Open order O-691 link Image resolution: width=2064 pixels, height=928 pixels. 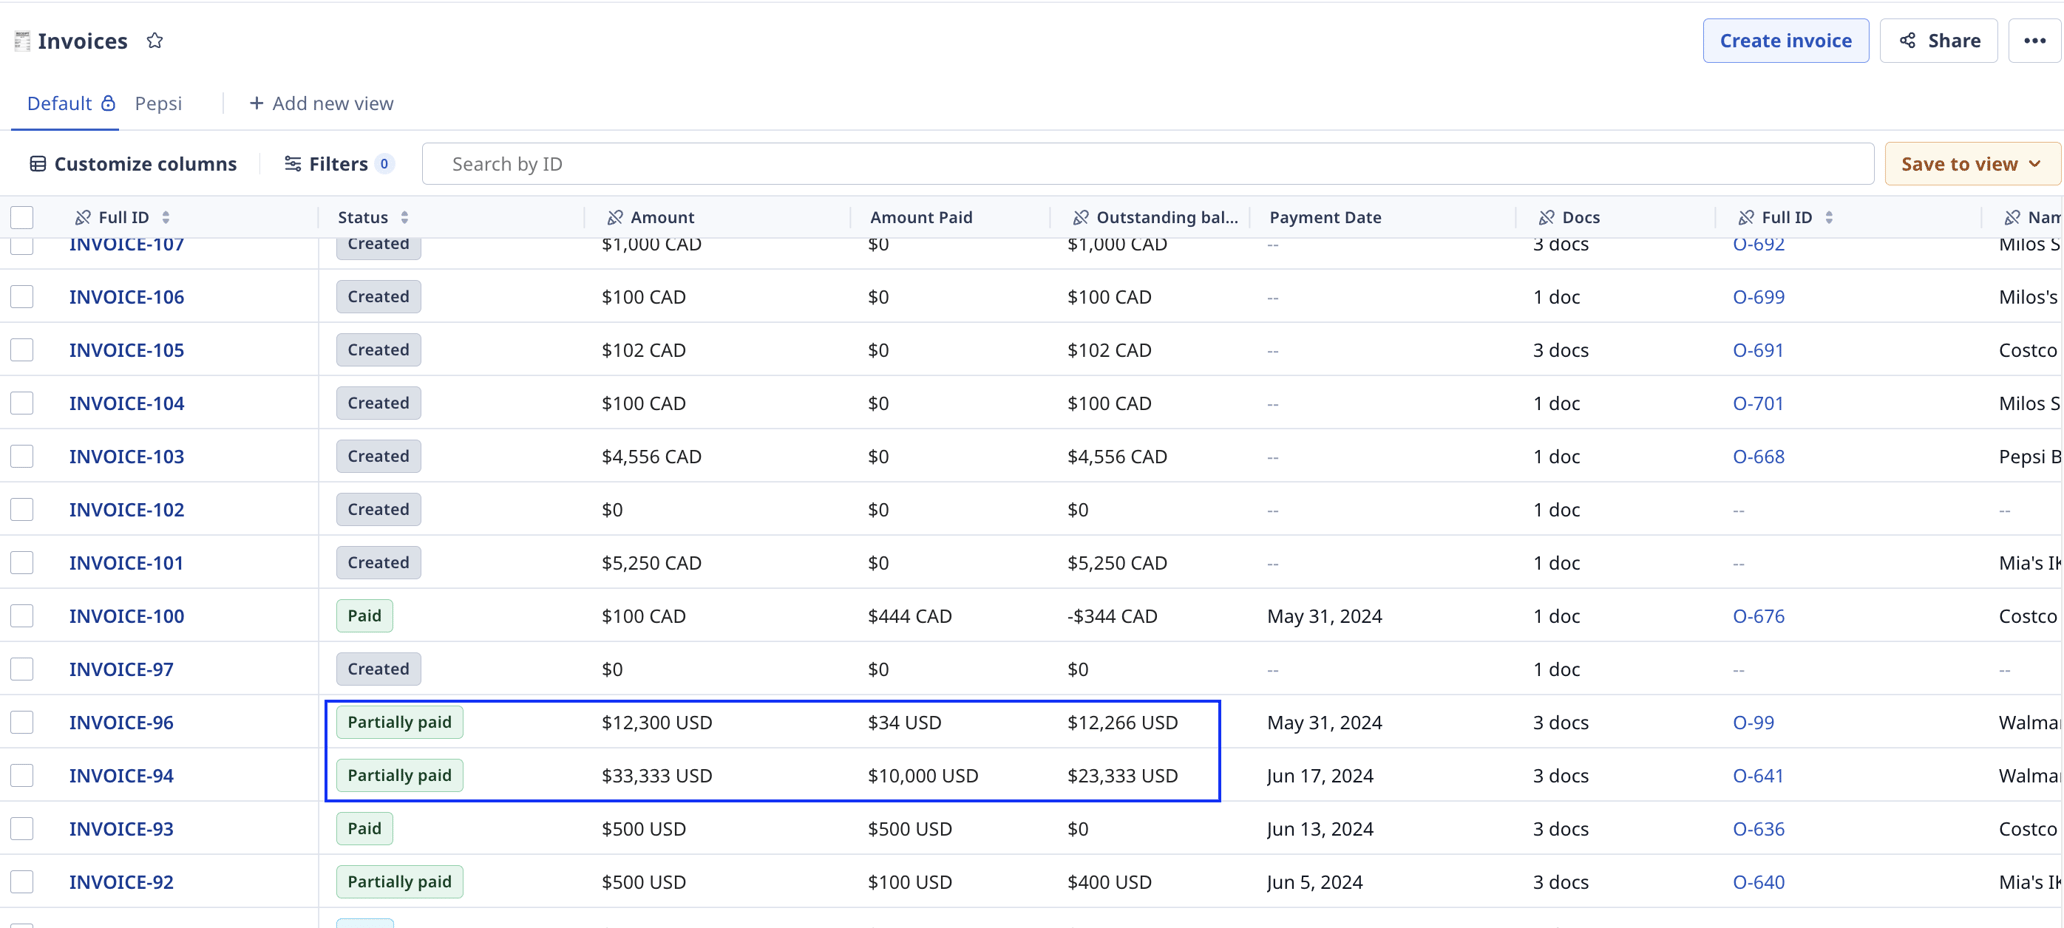(x=1758, y=350)
